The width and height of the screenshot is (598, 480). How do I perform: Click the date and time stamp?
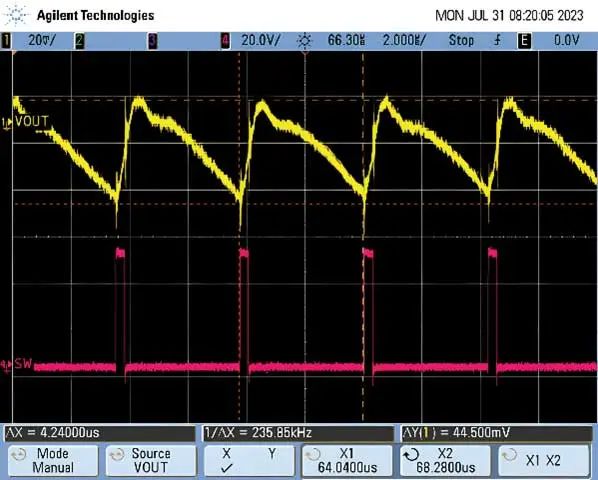(x=509, y=16)
